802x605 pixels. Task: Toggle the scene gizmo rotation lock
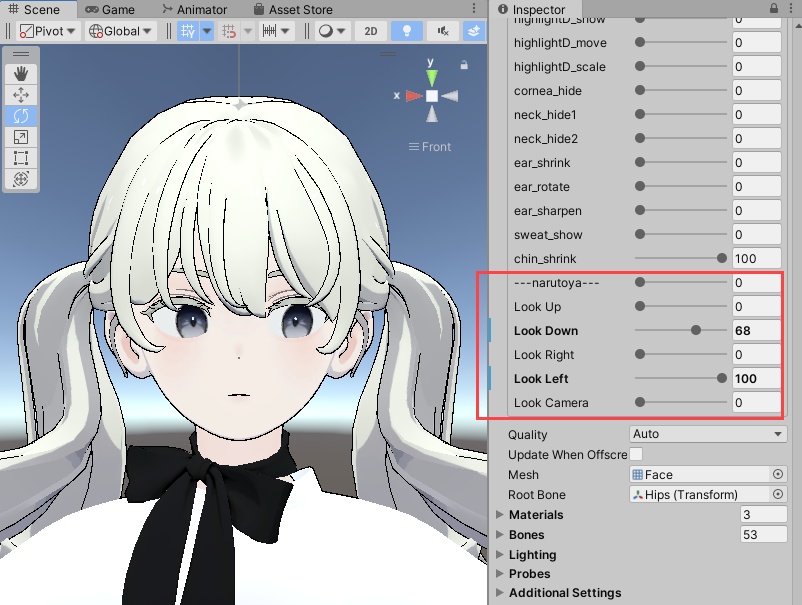pos(464,65)
